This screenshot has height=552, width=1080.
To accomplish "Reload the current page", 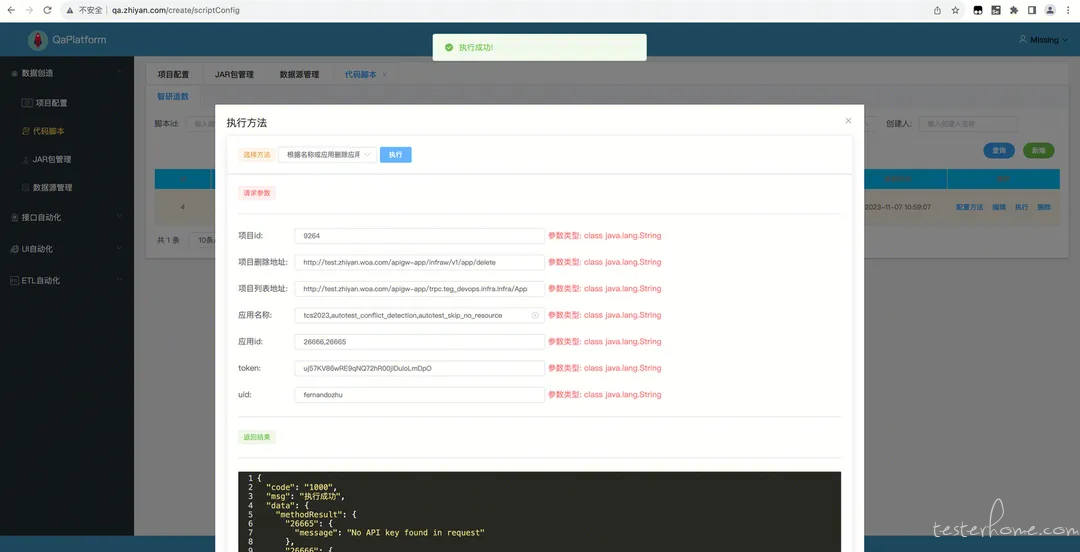I will click(47, 10).
